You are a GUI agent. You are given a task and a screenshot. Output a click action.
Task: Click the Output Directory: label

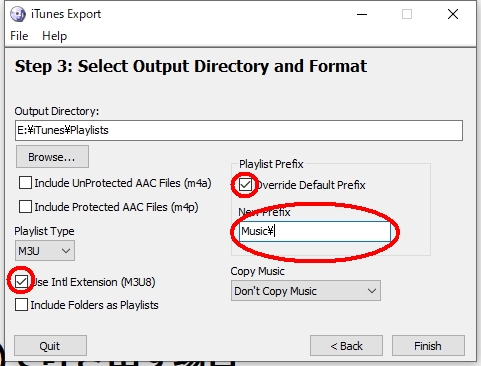coord(57,111)
